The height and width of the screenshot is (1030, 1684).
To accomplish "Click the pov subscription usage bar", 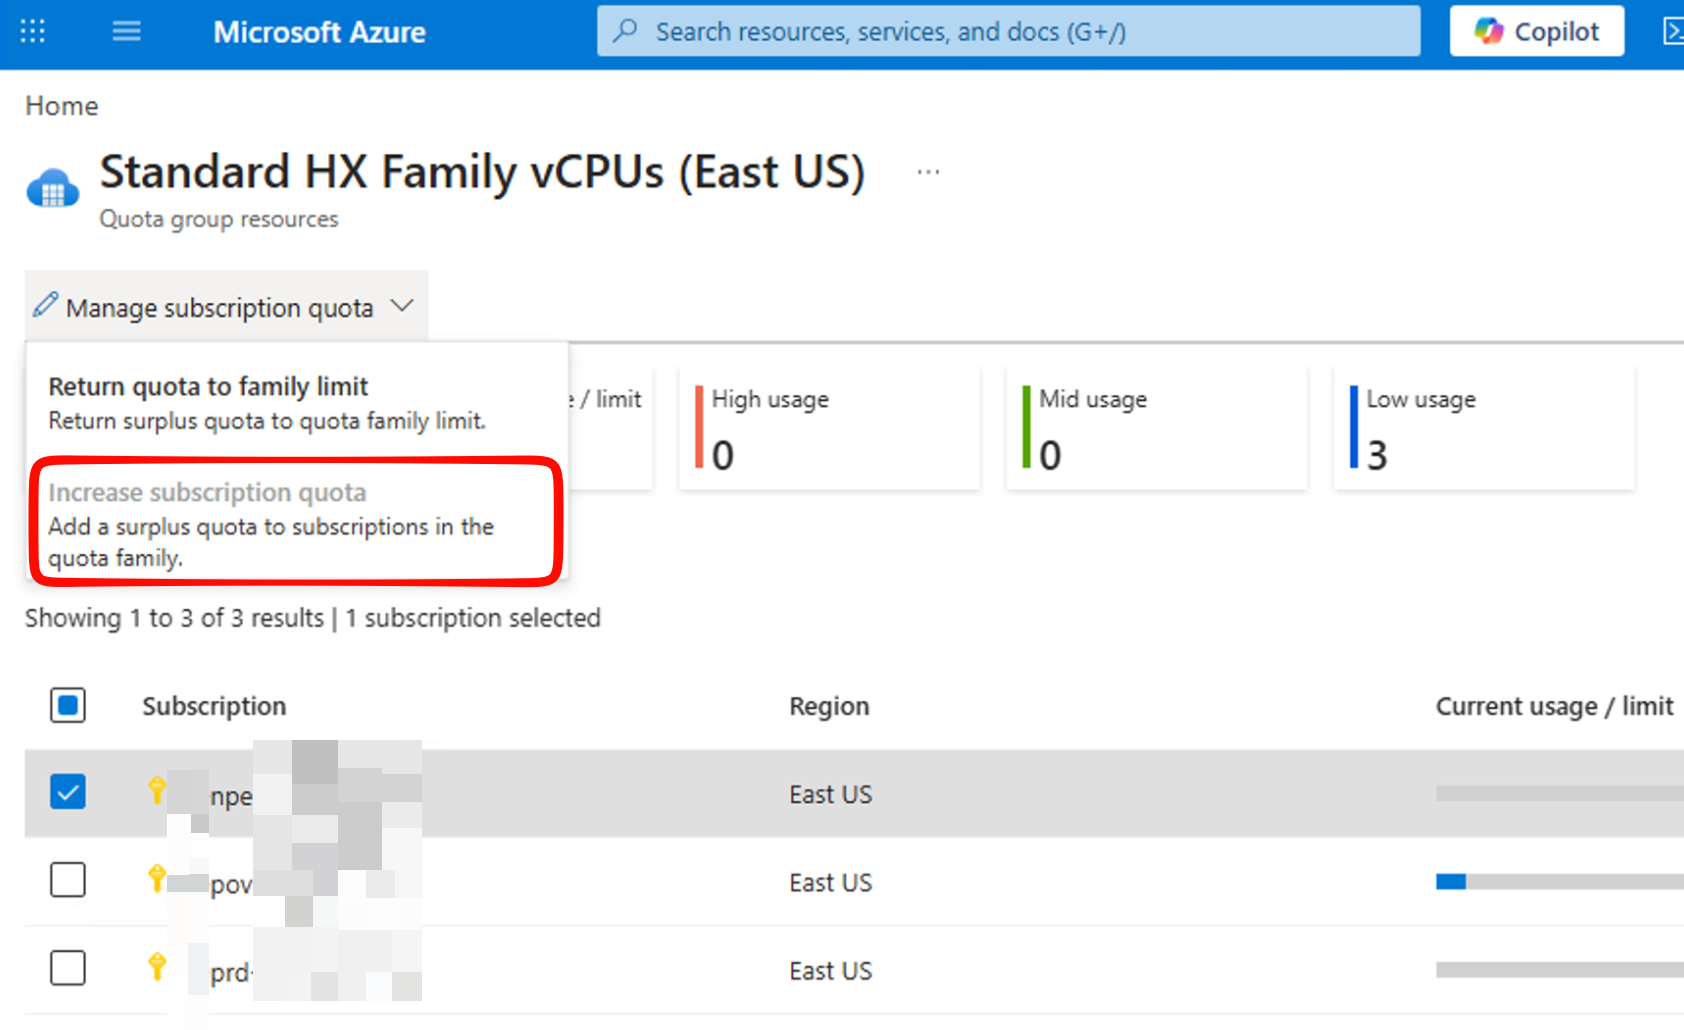I will (1560, 881).
